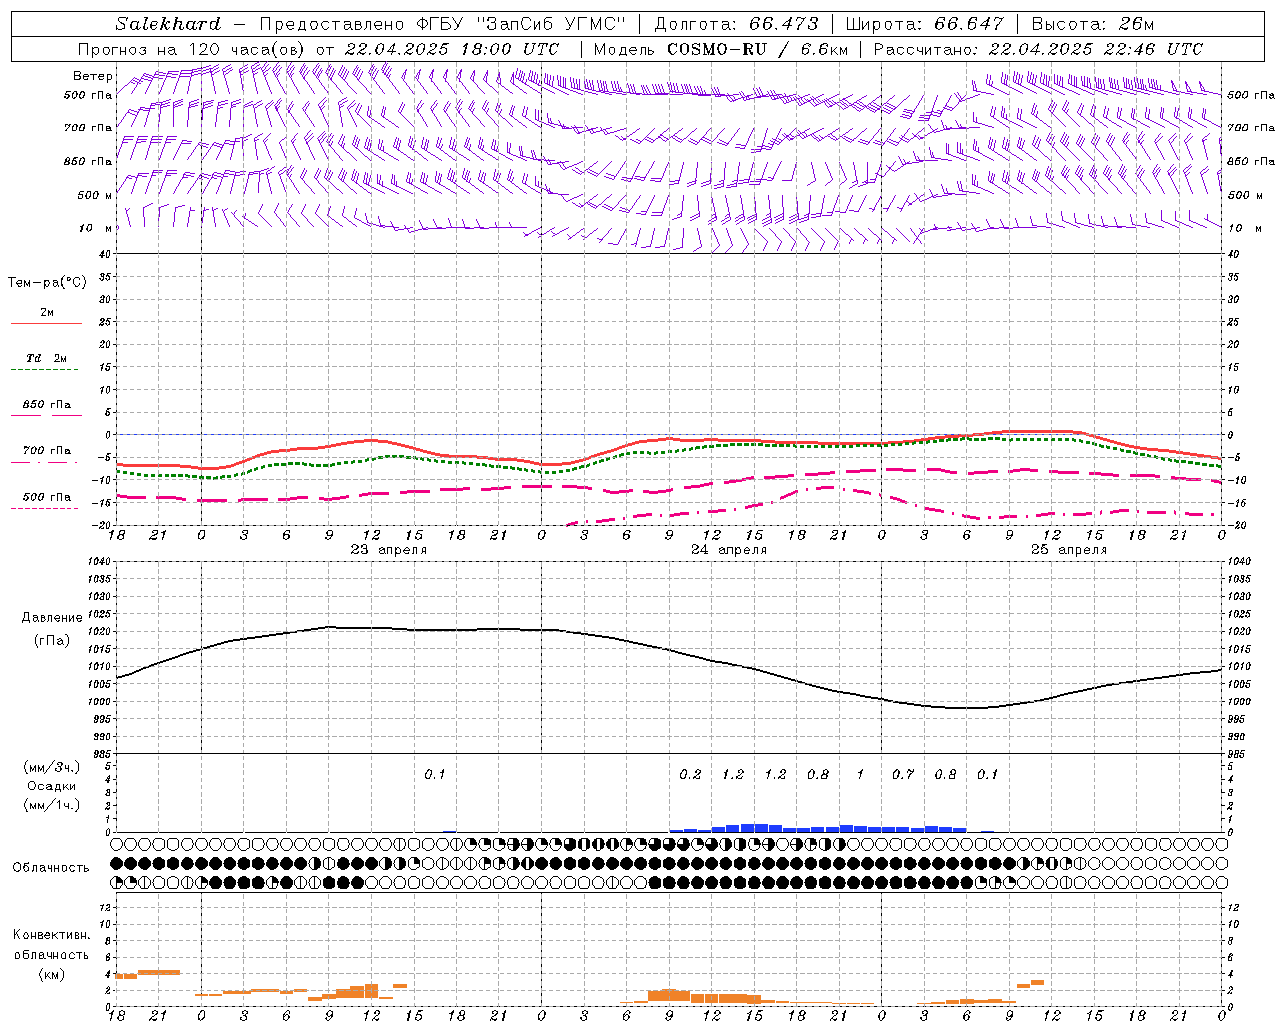Select the 'Предоставлено ФГБУ "ЗапСиб УГМС"' provider text
The height and width of the screenshot is (1024, 1280).
tap(442, 24)
